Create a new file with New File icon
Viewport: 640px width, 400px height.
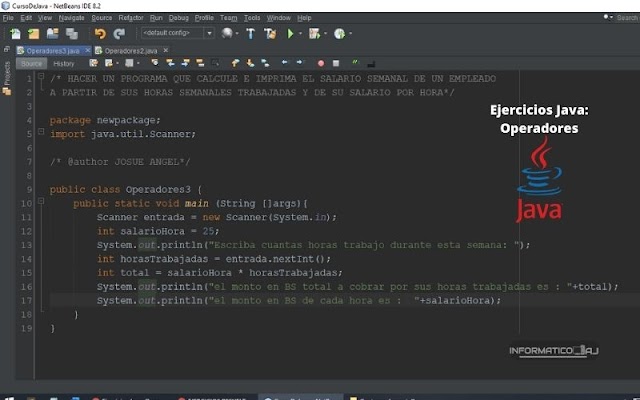[x=15, y=33]
